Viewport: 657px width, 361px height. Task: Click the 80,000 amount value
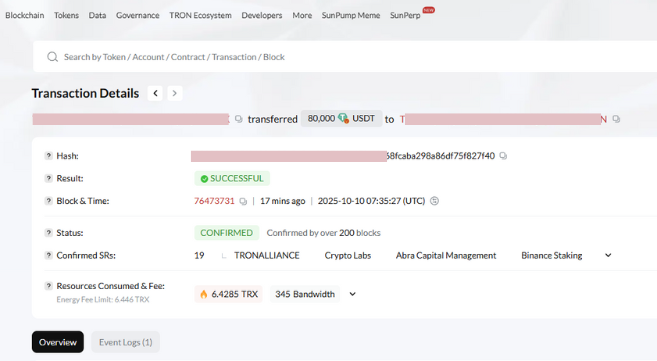coord(321,119)
